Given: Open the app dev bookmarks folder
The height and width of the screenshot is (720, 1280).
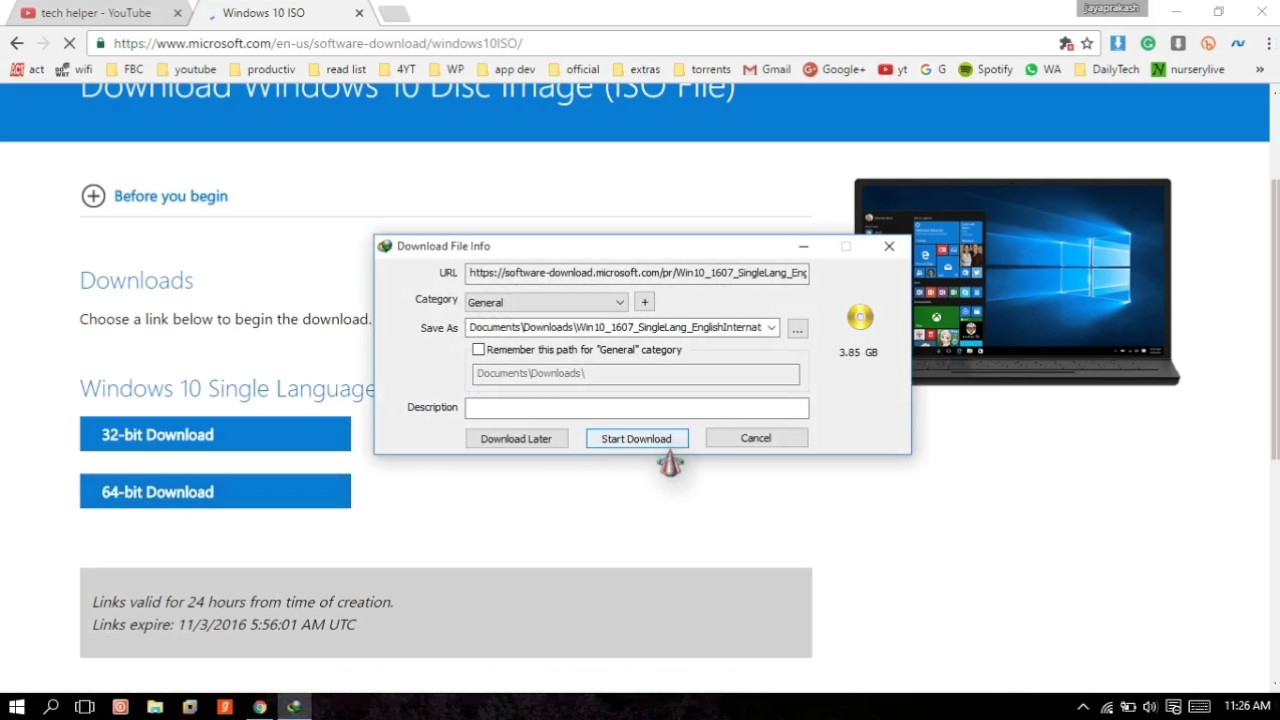Looking at the screenshot, I should coord(506,69).
